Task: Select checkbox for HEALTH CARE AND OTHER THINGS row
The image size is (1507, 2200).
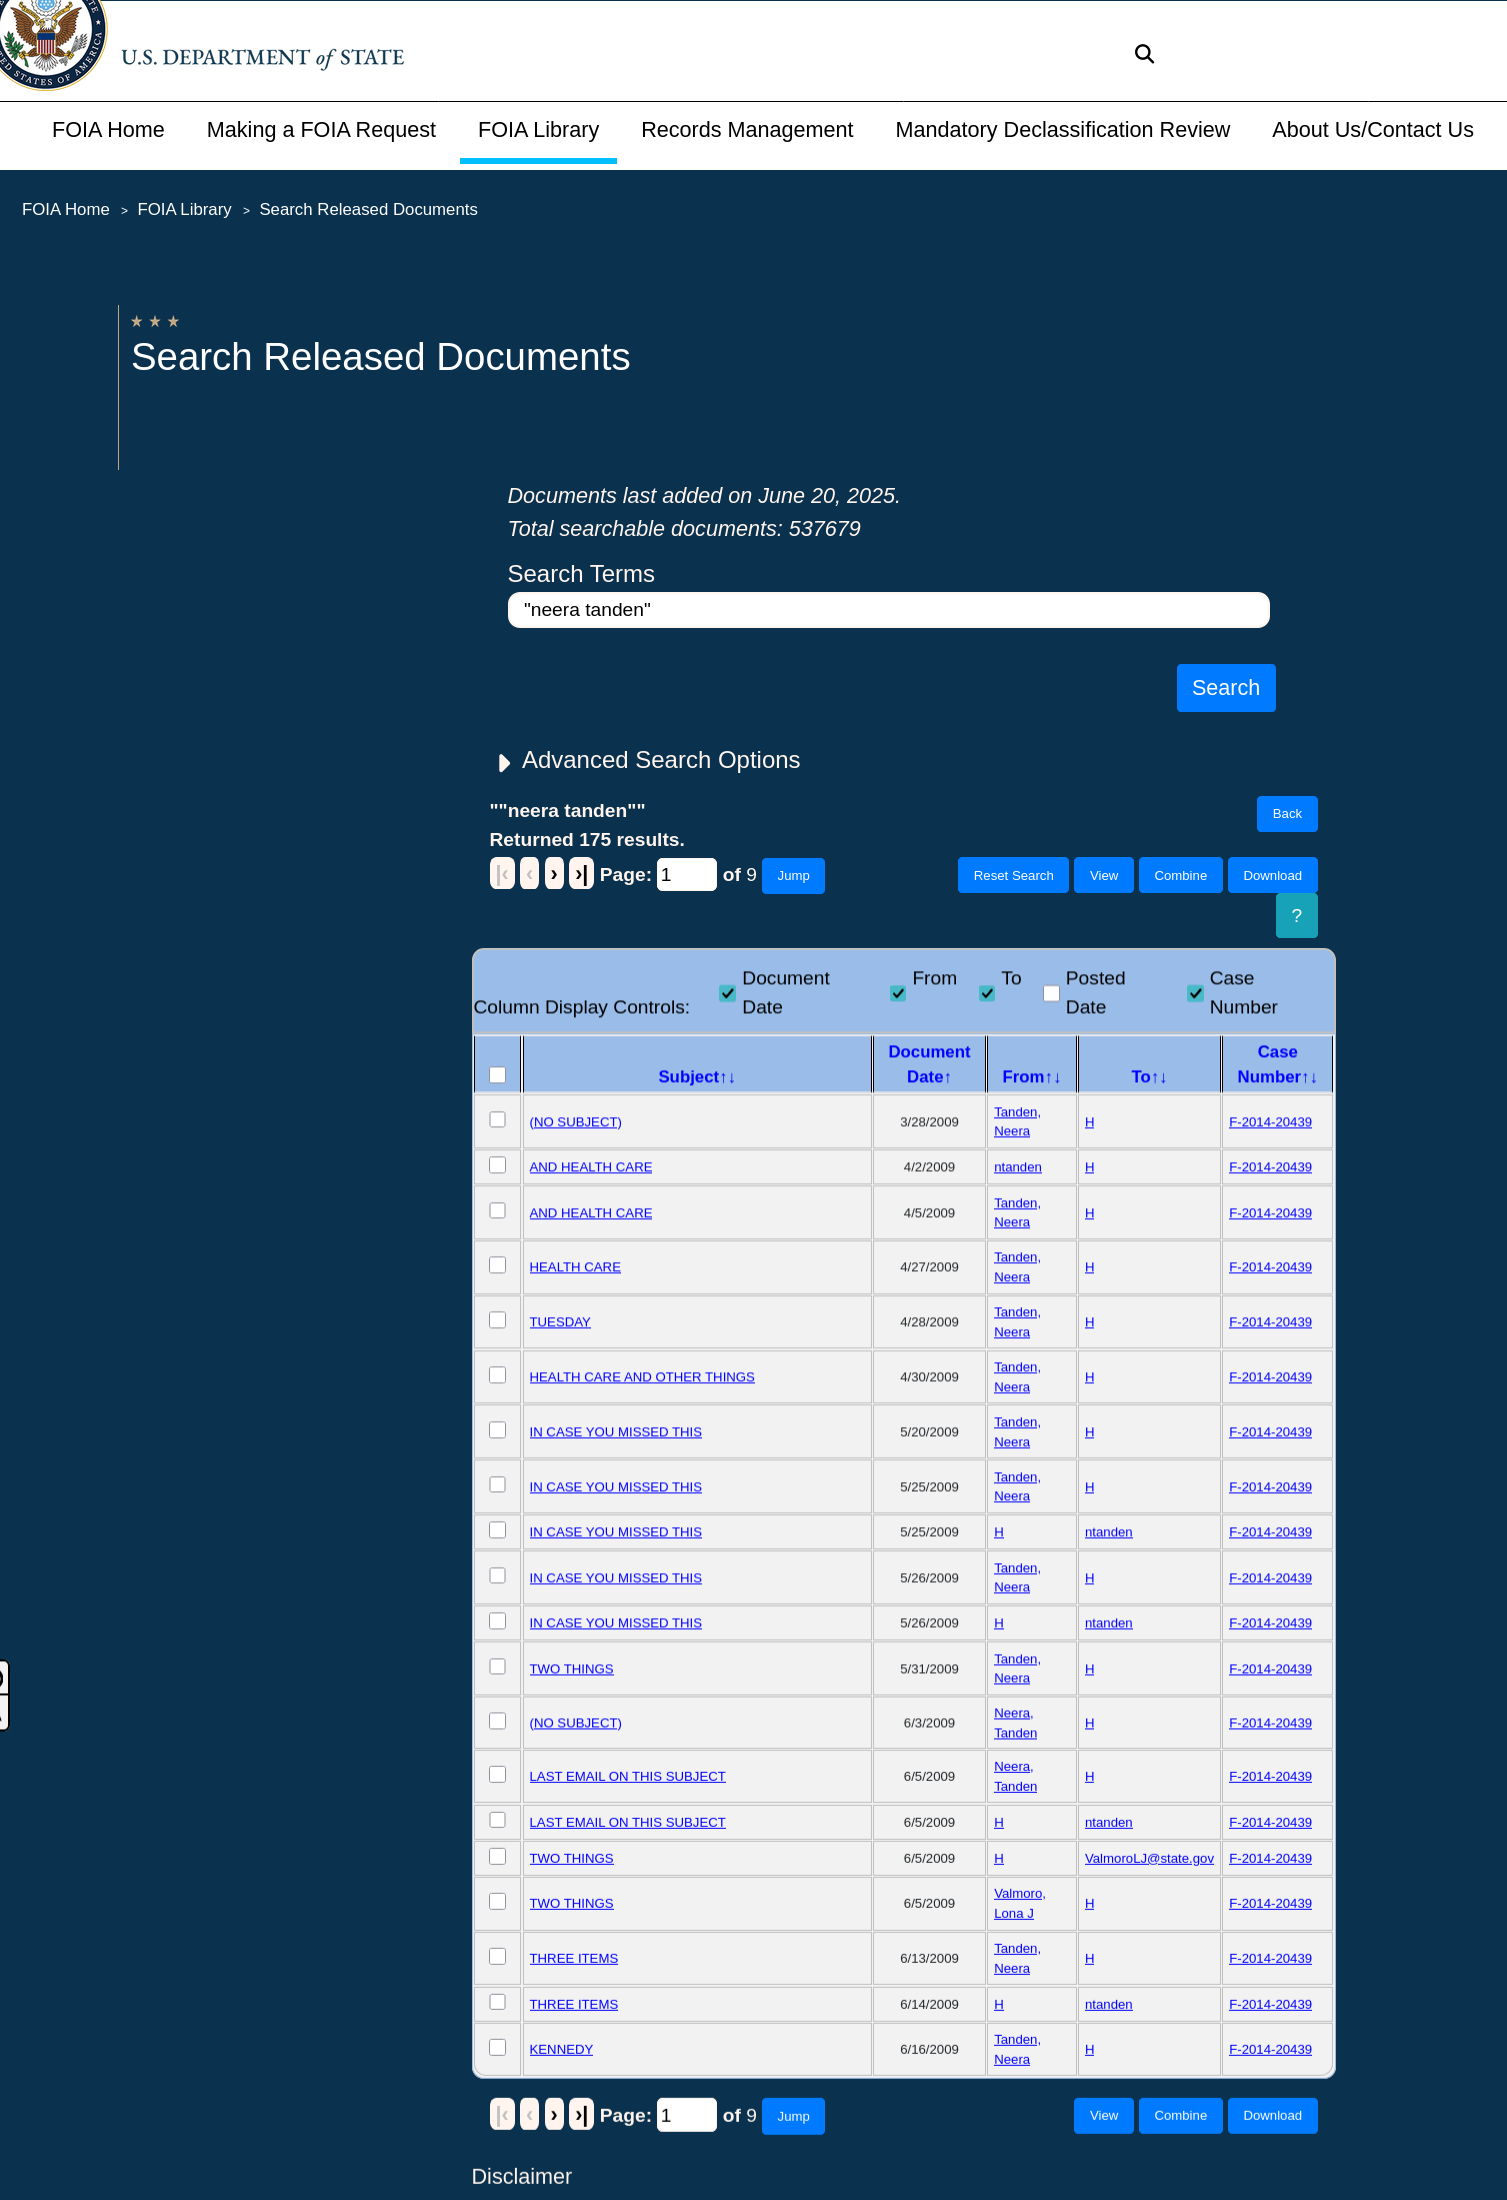Action: click(497, 1375)
